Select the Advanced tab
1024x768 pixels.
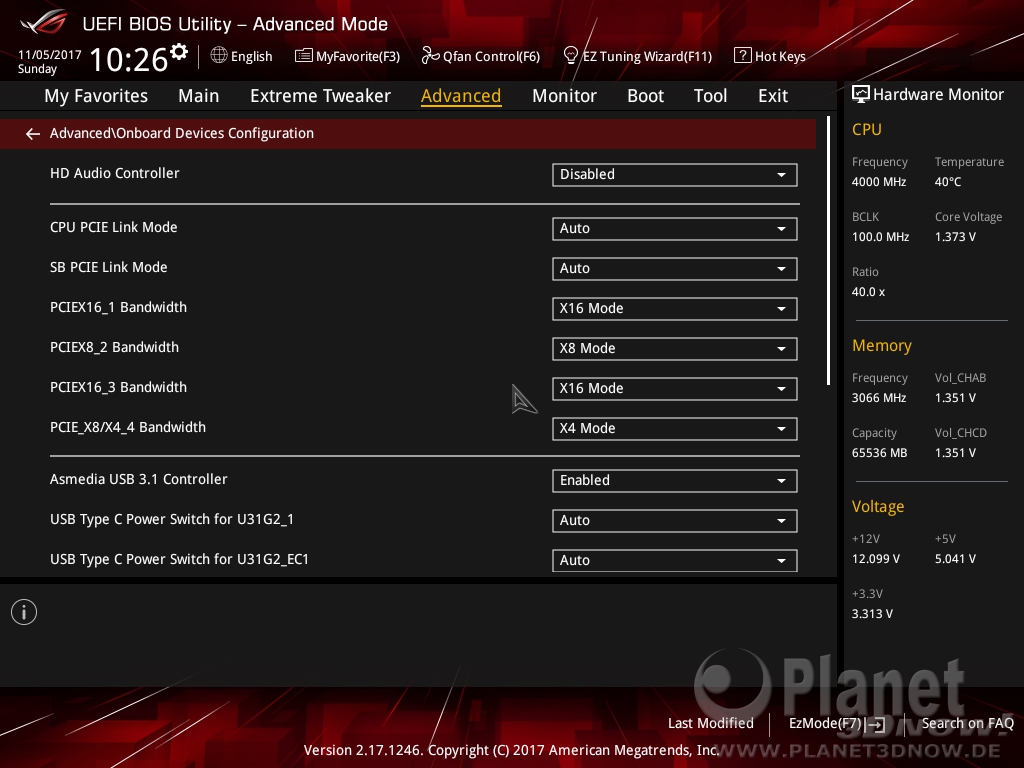pyautogui.click(x=461, y=96)
